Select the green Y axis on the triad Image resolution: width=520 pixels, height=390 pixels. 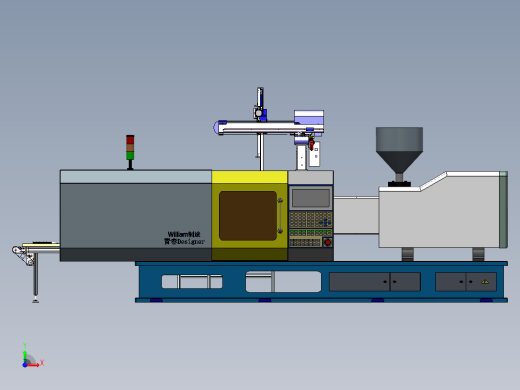coord(25,356)
